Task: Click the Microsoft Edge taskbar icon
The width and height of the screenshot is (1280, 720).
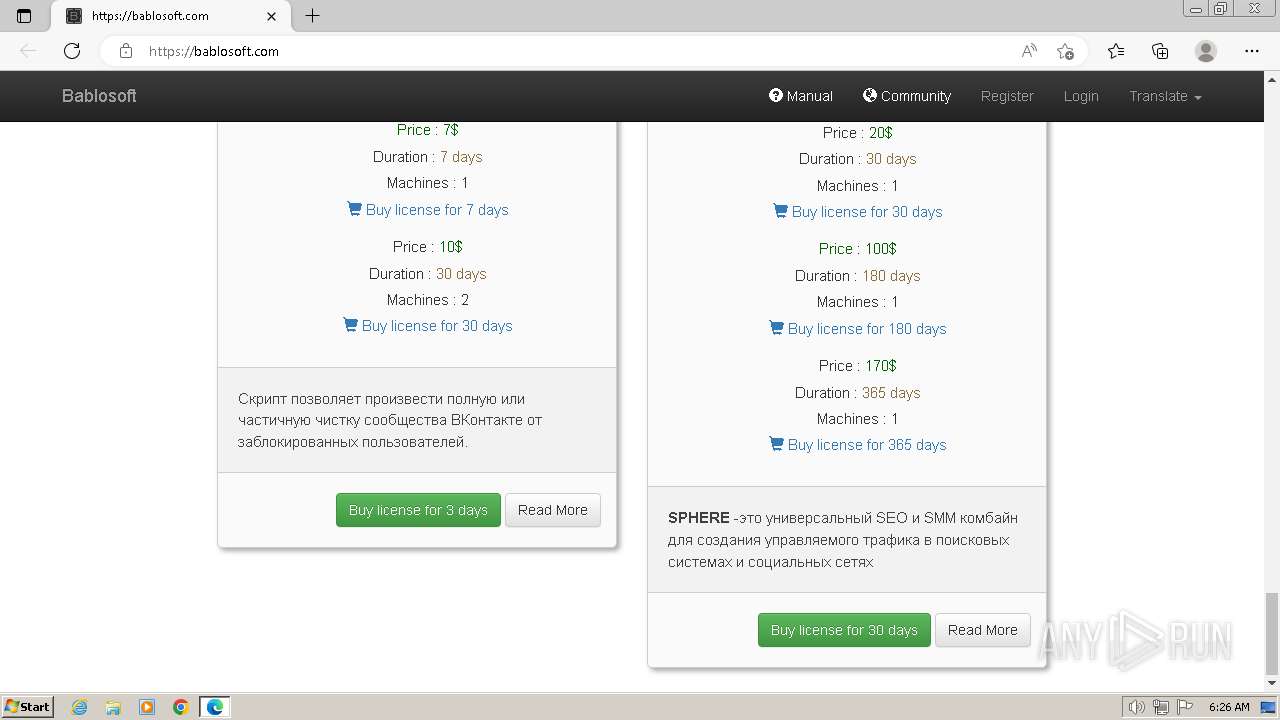Action: pos(215,707)
